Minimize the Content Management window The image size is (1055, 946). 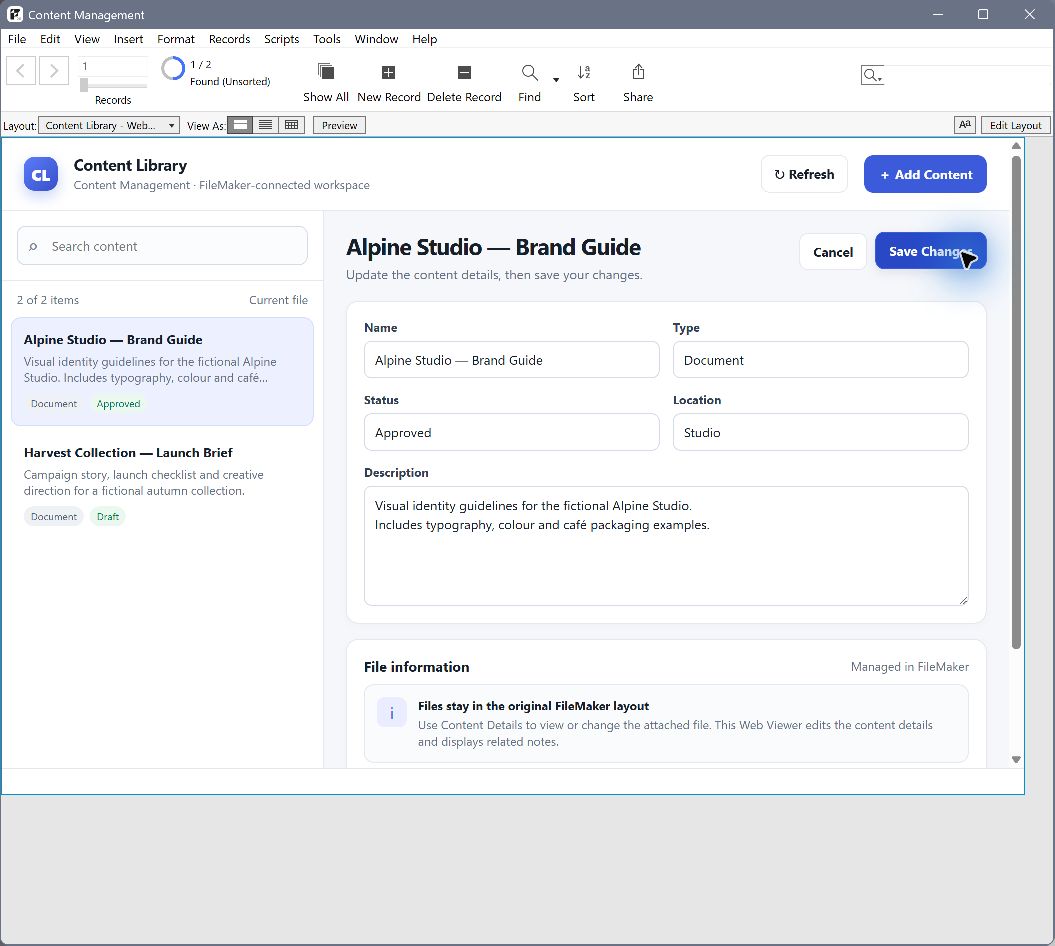pos(938,14)
